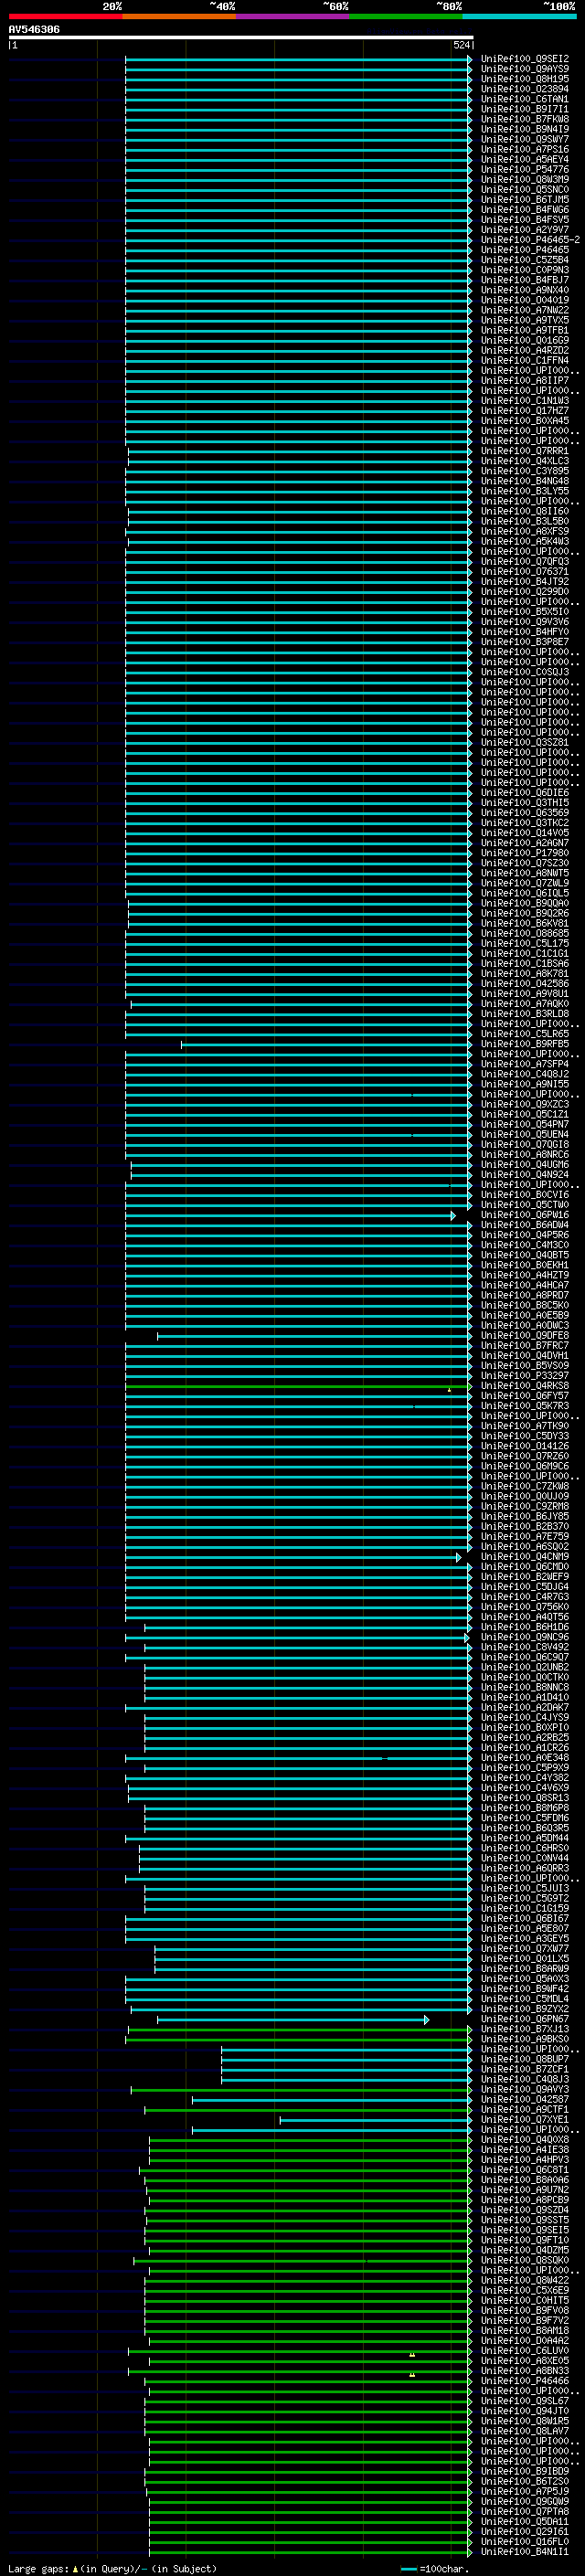Image resolution: width=585 pixels, height=2576 pixels.
Task: Click the orange ~40% identity legend segment
Action: [179, 16]
